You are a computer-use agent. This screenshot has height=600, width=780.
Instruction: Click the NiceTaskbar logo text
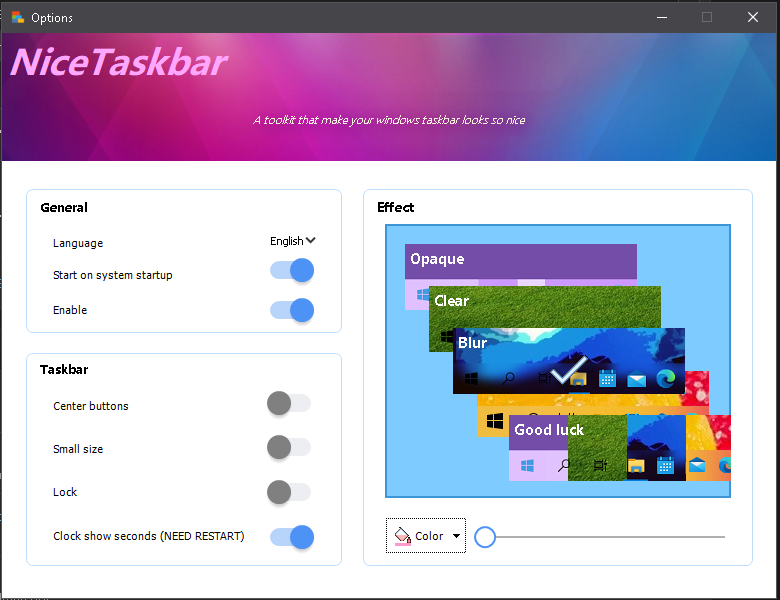[118, 63]
